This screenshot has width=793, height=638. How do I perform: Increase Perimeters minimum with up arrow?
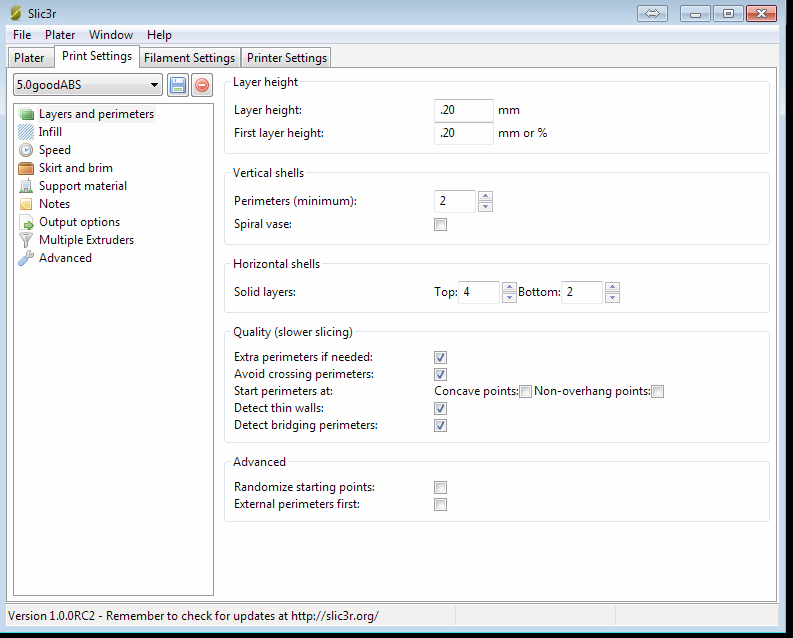pos(485,196)
